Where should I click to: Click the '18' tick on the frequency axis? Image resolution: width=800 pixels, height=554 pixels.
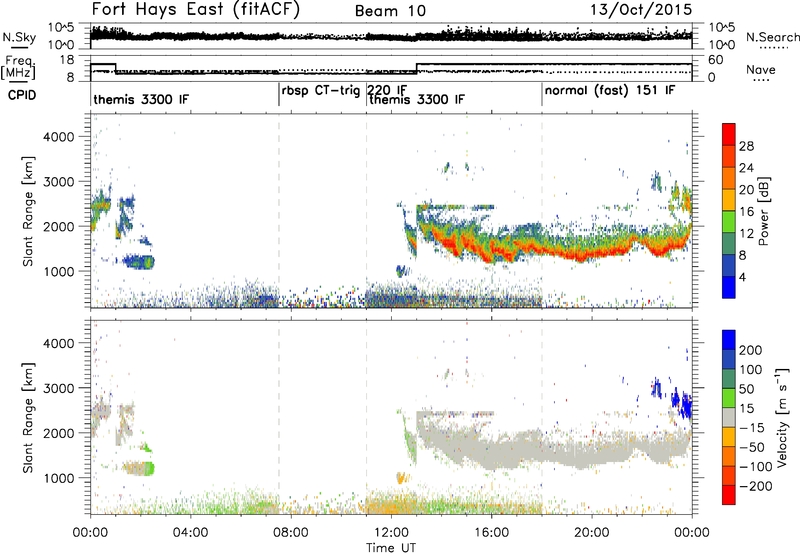pyautogui.click(x=67, y=60)
